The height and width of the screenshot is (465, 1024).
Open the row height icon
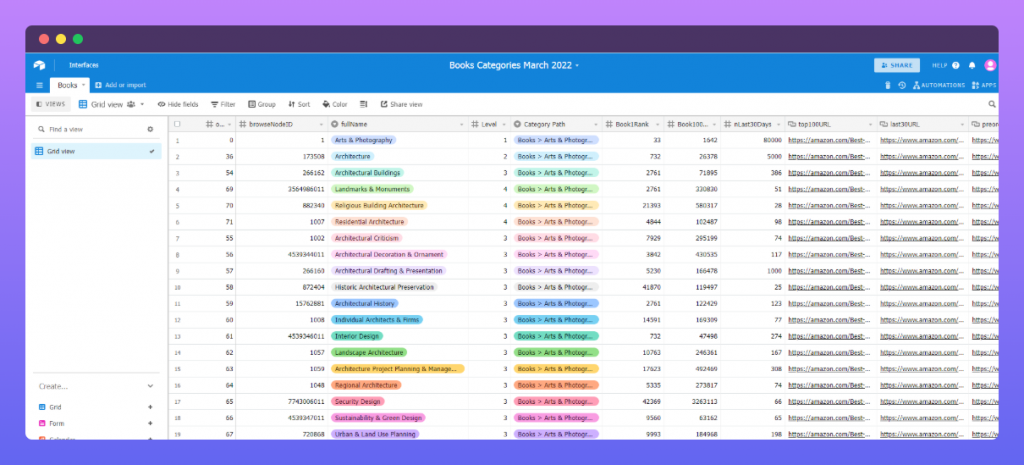coord(364,104)
